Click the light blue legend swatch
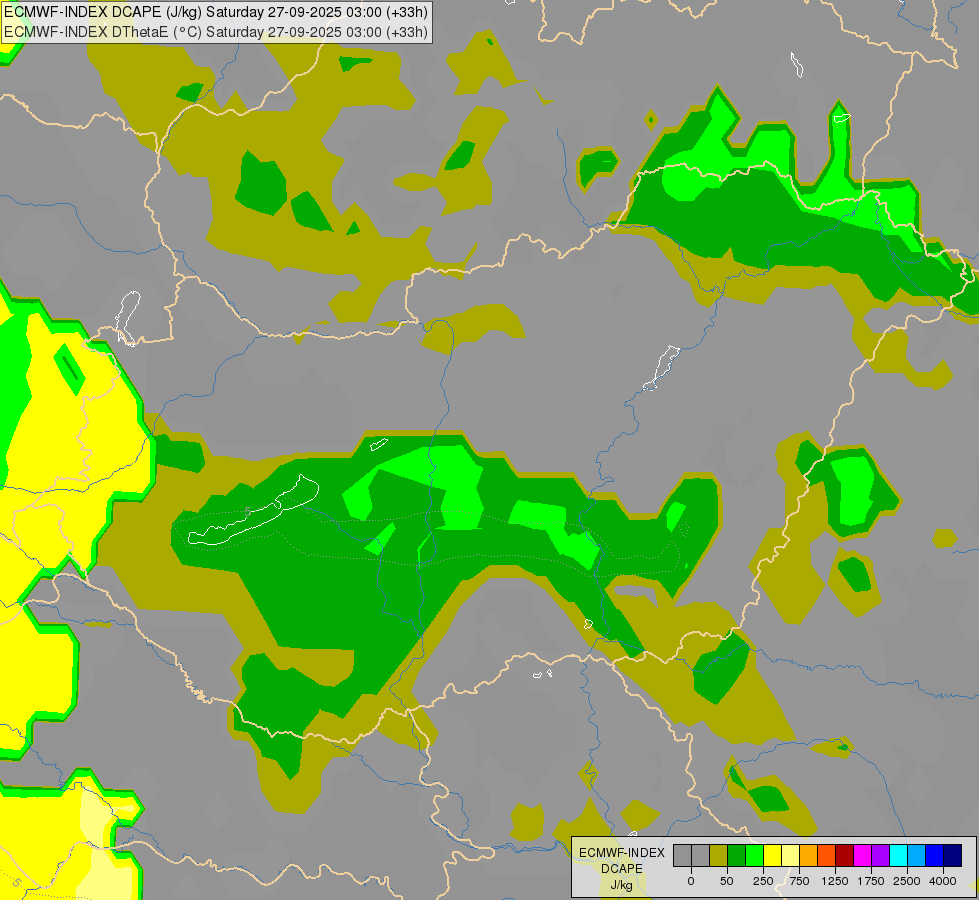The height and width of the screenshot is (900, 979). click(x=917, y=855)
